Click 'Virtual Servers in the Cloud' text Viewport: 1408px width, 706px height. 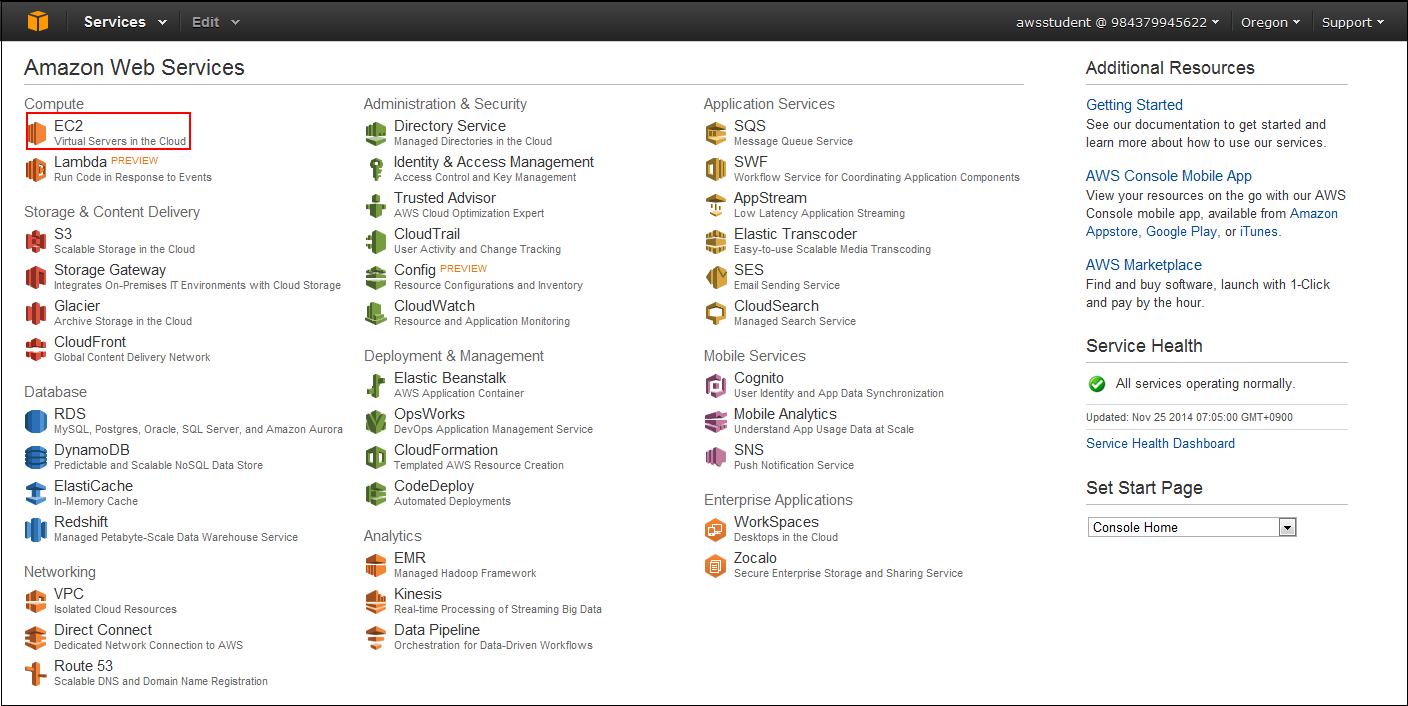tap(120, 141)
